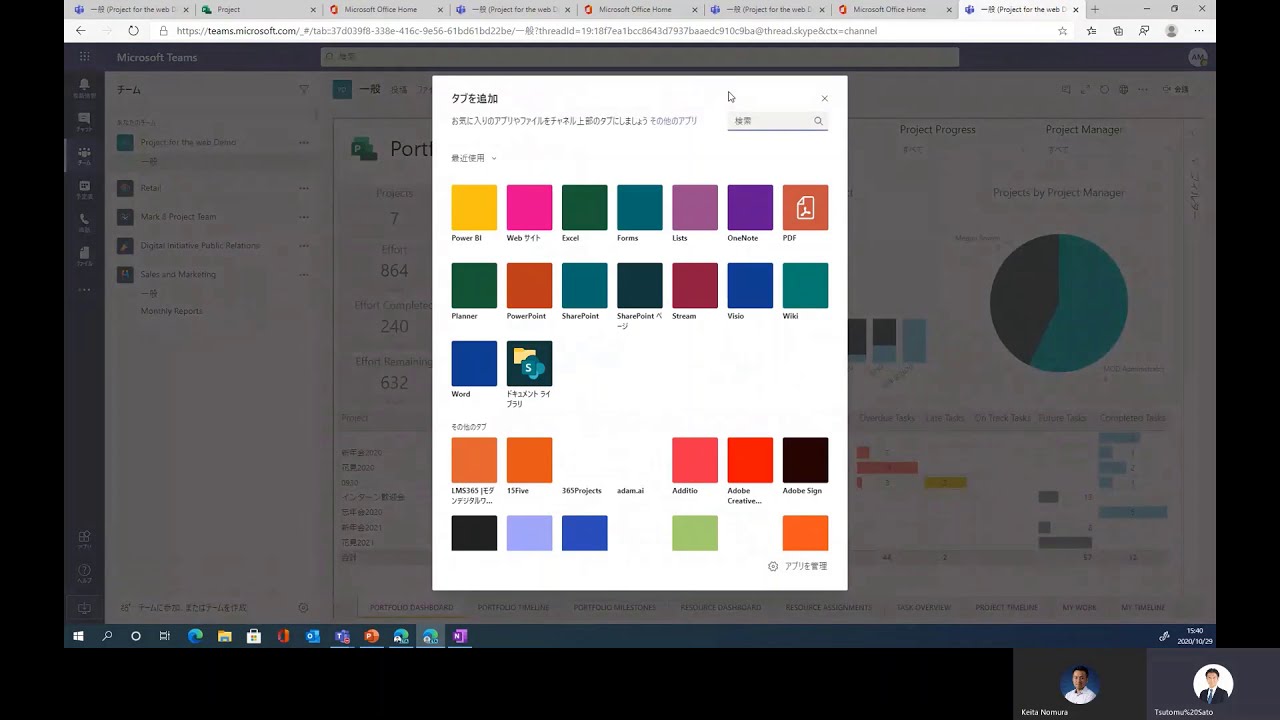The width and height of the screenshot is (1280, 720).
Task: Pick the SharePoint app tile
Action: [584, 286]
